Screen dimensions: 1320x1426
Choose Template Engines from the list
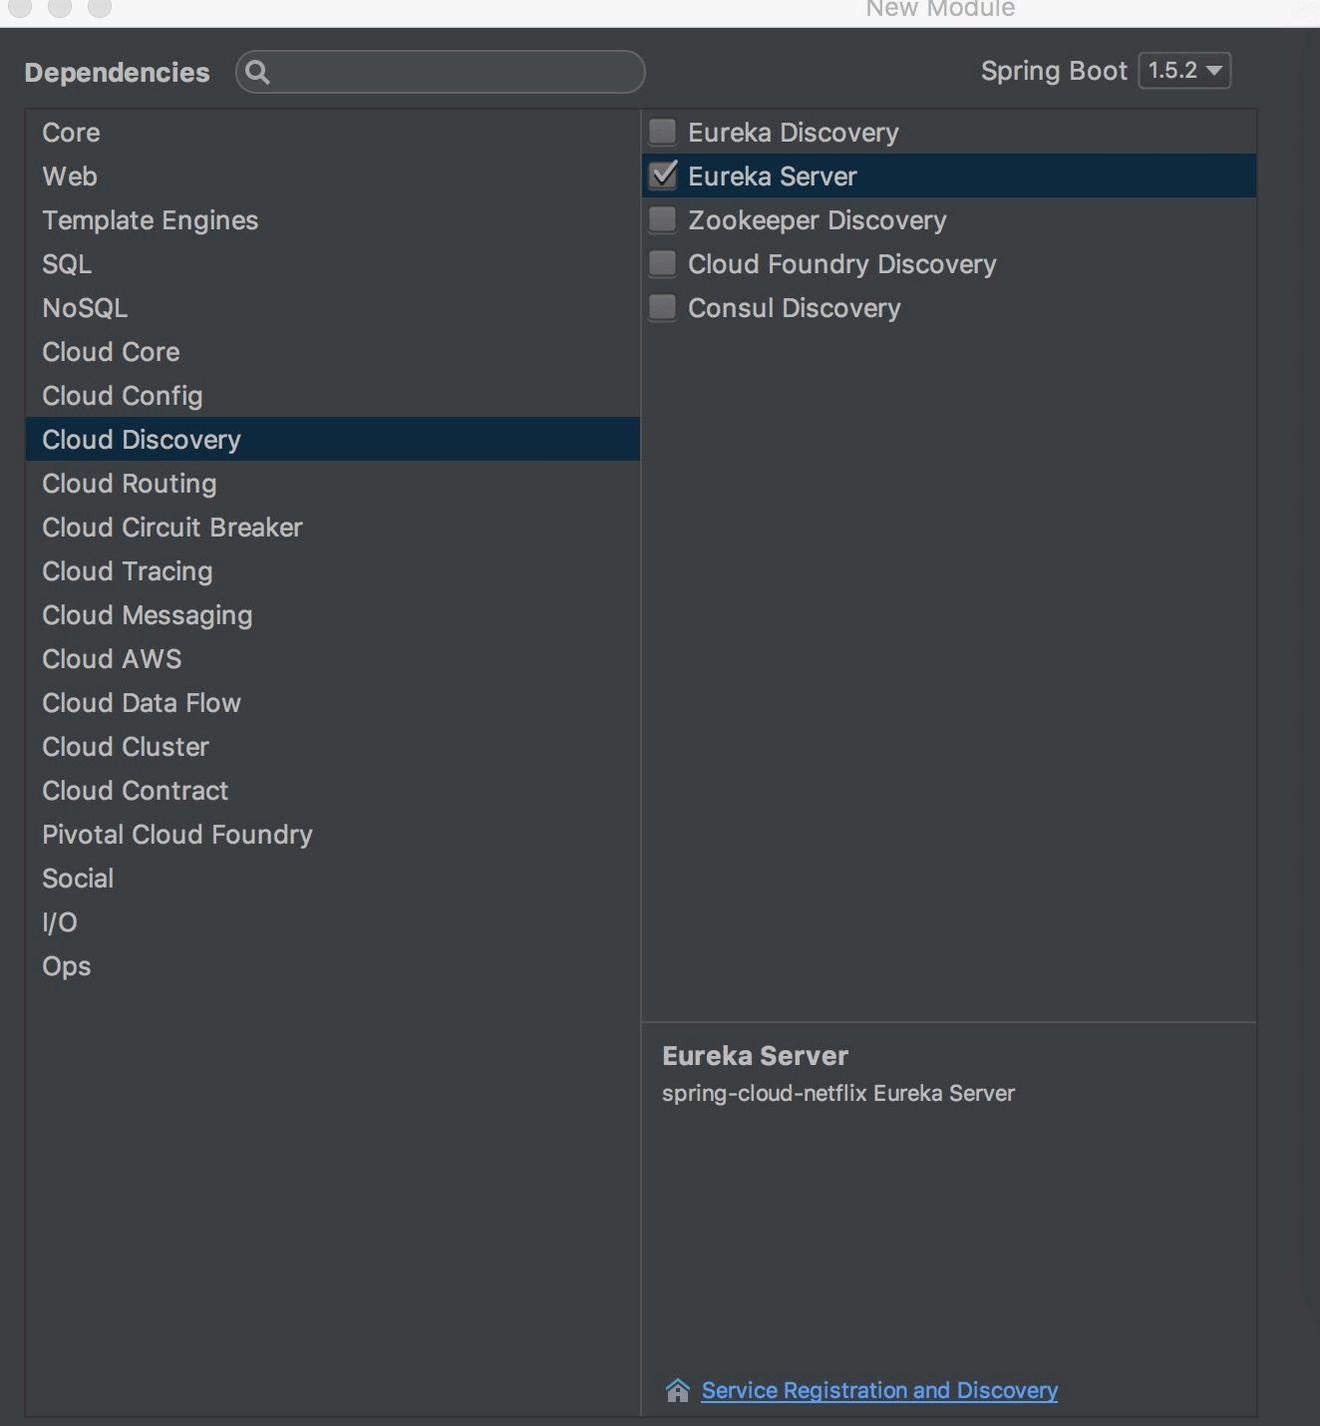pos(150,221)
